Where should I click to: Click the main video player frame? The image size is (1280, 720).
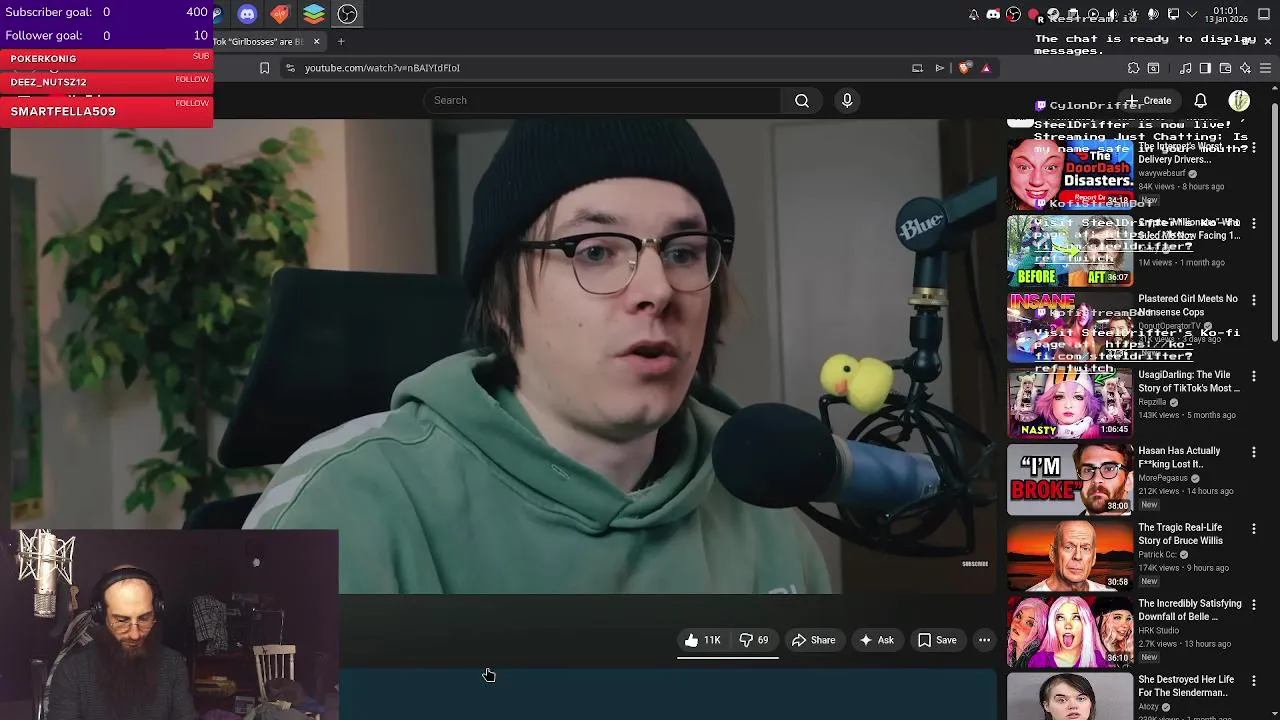504,356
